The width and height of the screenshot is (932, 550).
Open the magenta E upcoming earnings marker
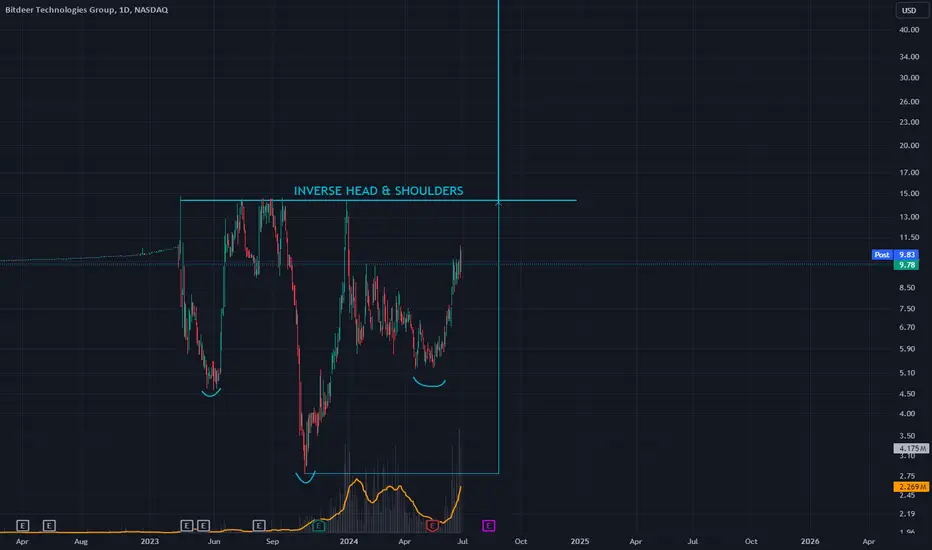pyautogui.click(x=489, y=526)
